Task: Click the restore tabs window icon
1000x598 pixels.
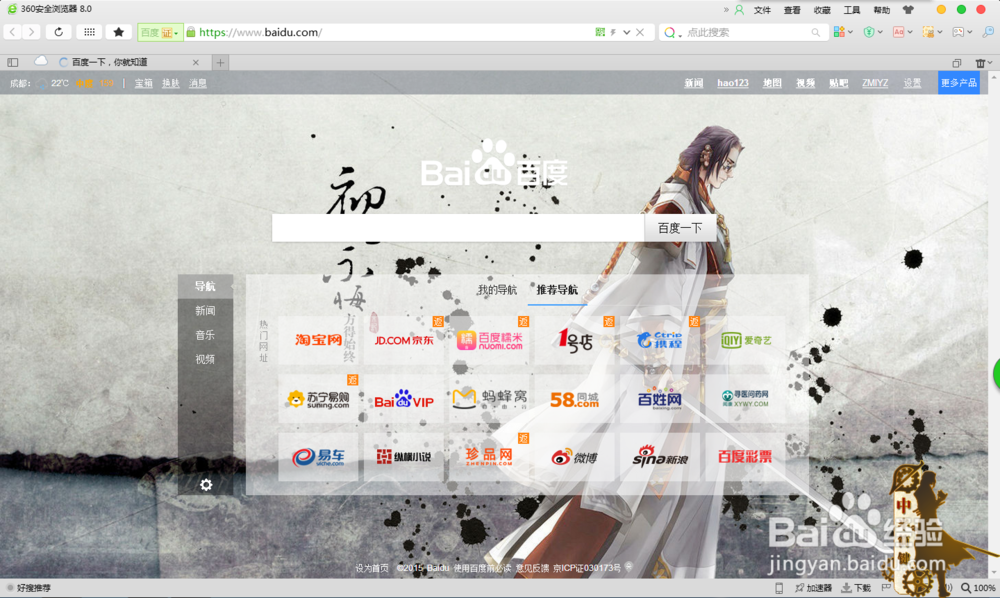Action: 957,62
